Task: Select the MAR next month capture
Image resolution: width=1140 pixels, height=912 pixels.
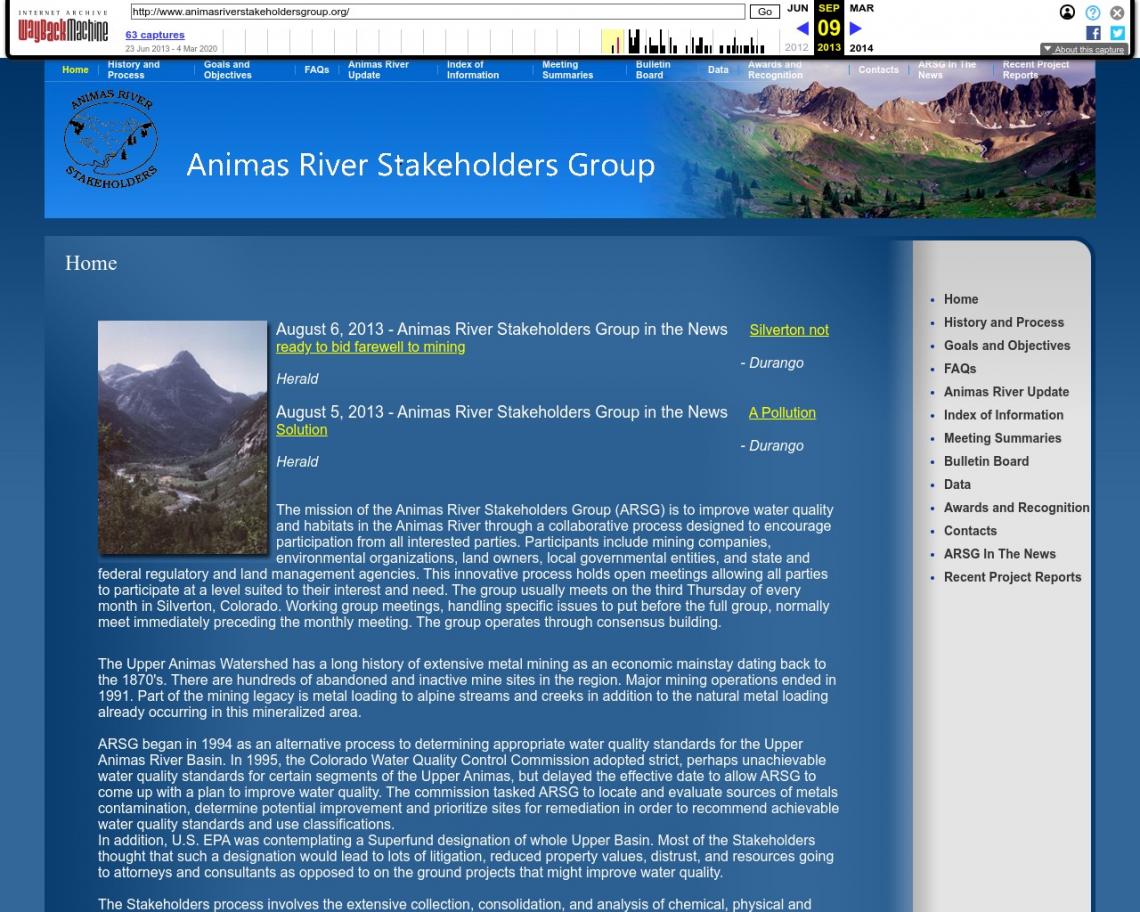Action: (x=862, y=8)
